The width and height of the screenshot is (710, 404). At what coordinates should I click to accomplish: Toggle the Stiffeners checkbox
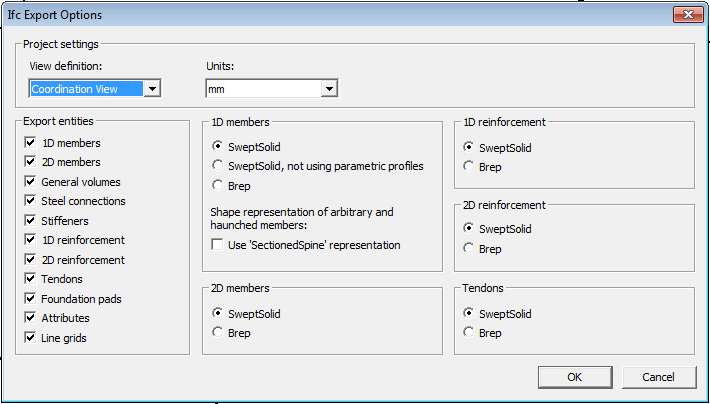(30, 221)
